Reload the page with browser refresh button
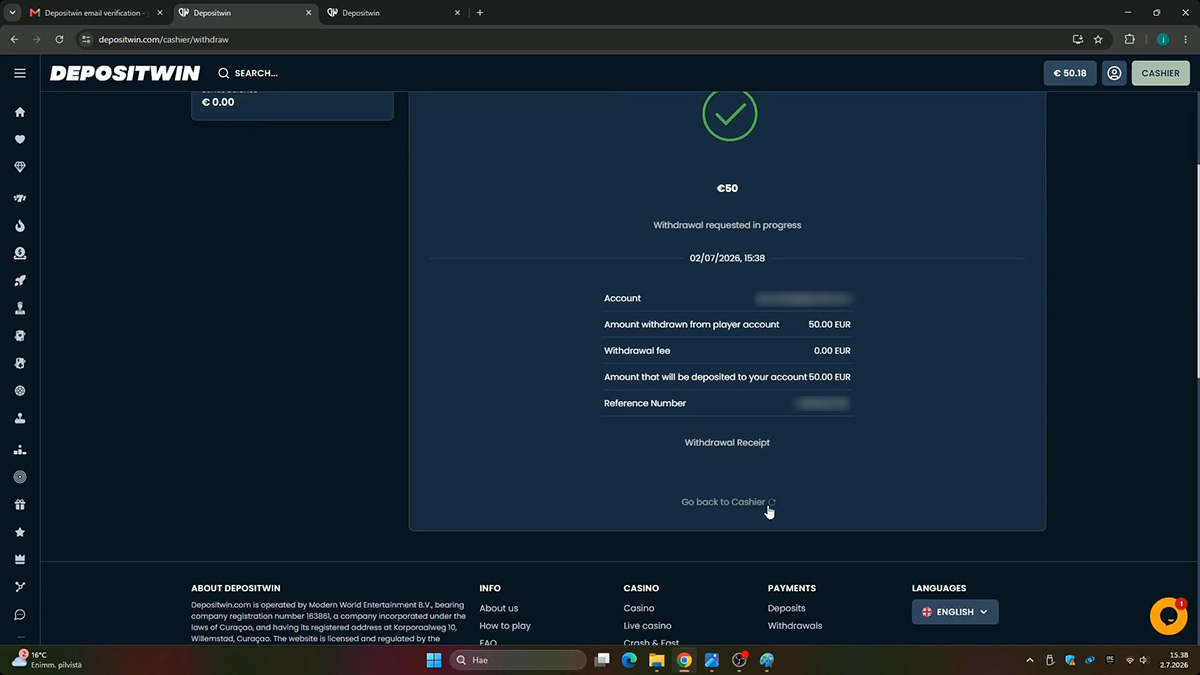 click(x=60, y=39)
